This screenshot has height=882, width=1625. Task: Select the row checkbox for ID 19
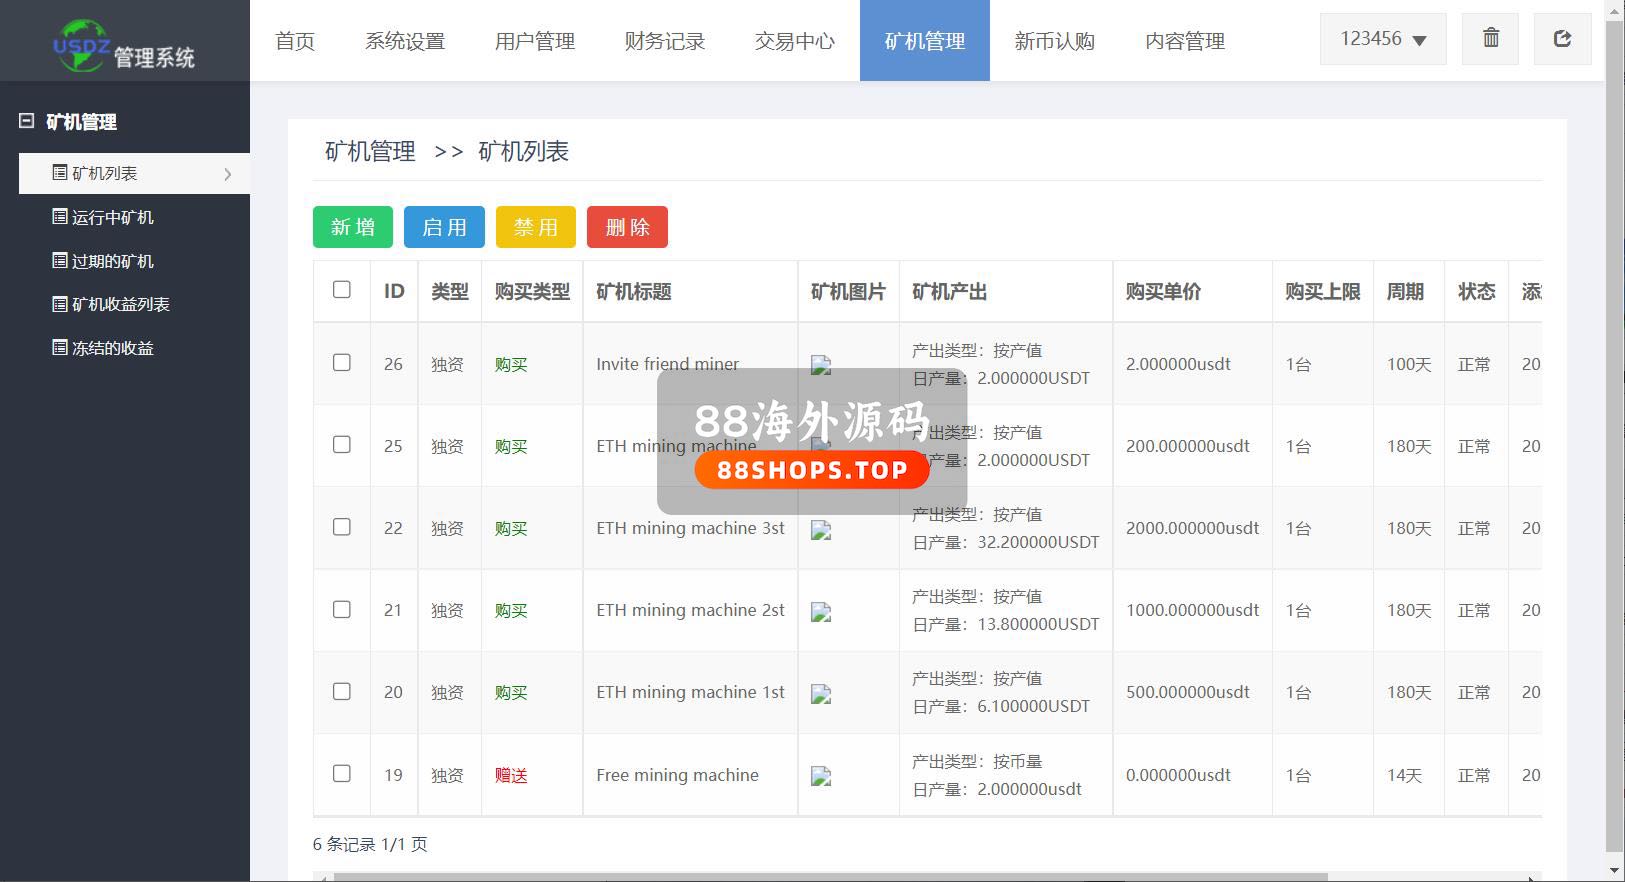coord(342,774)
